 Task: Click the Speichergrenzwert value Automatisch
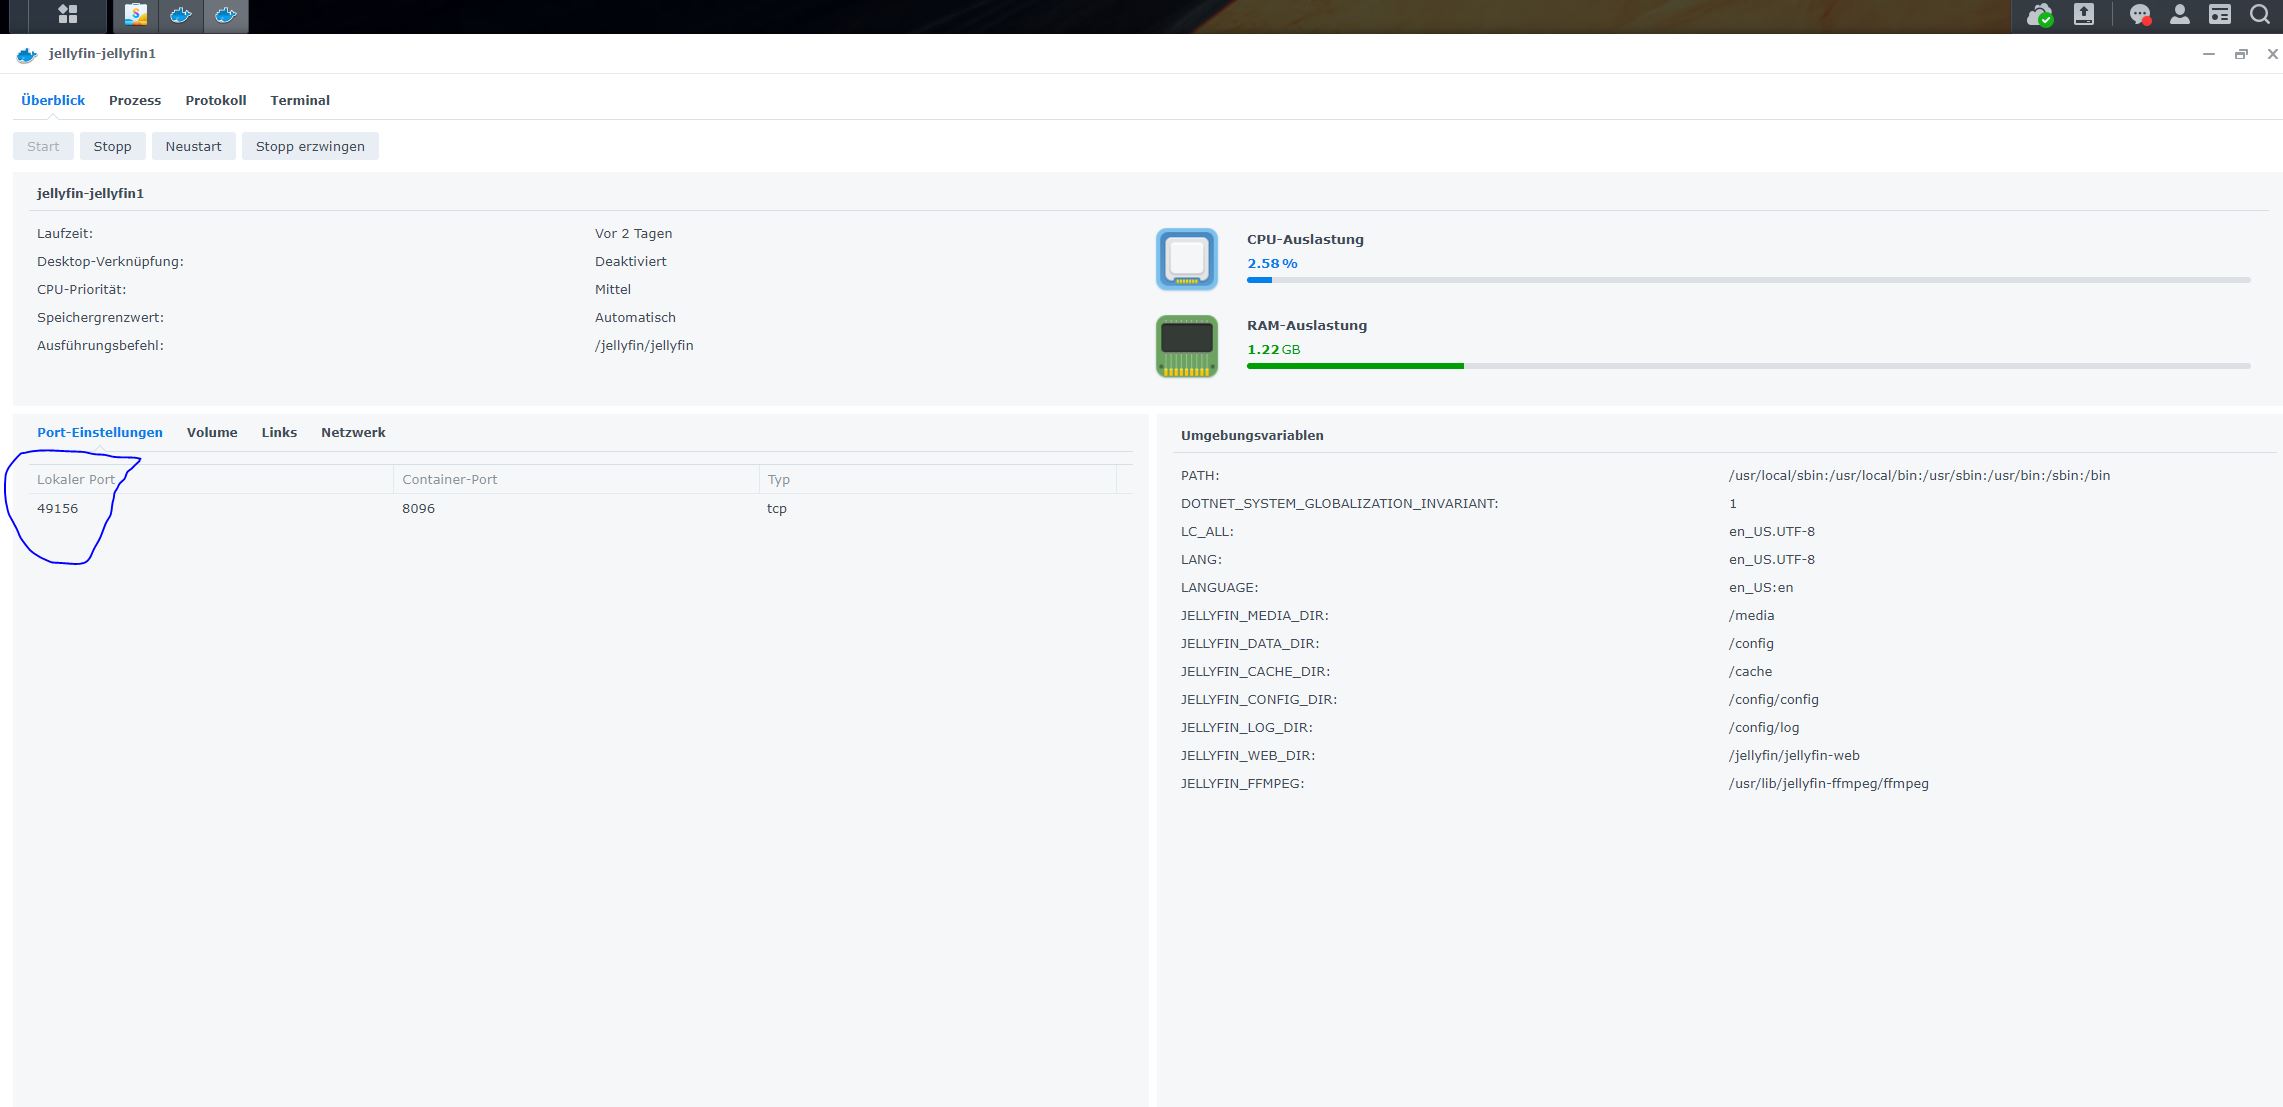coord(635,317)
